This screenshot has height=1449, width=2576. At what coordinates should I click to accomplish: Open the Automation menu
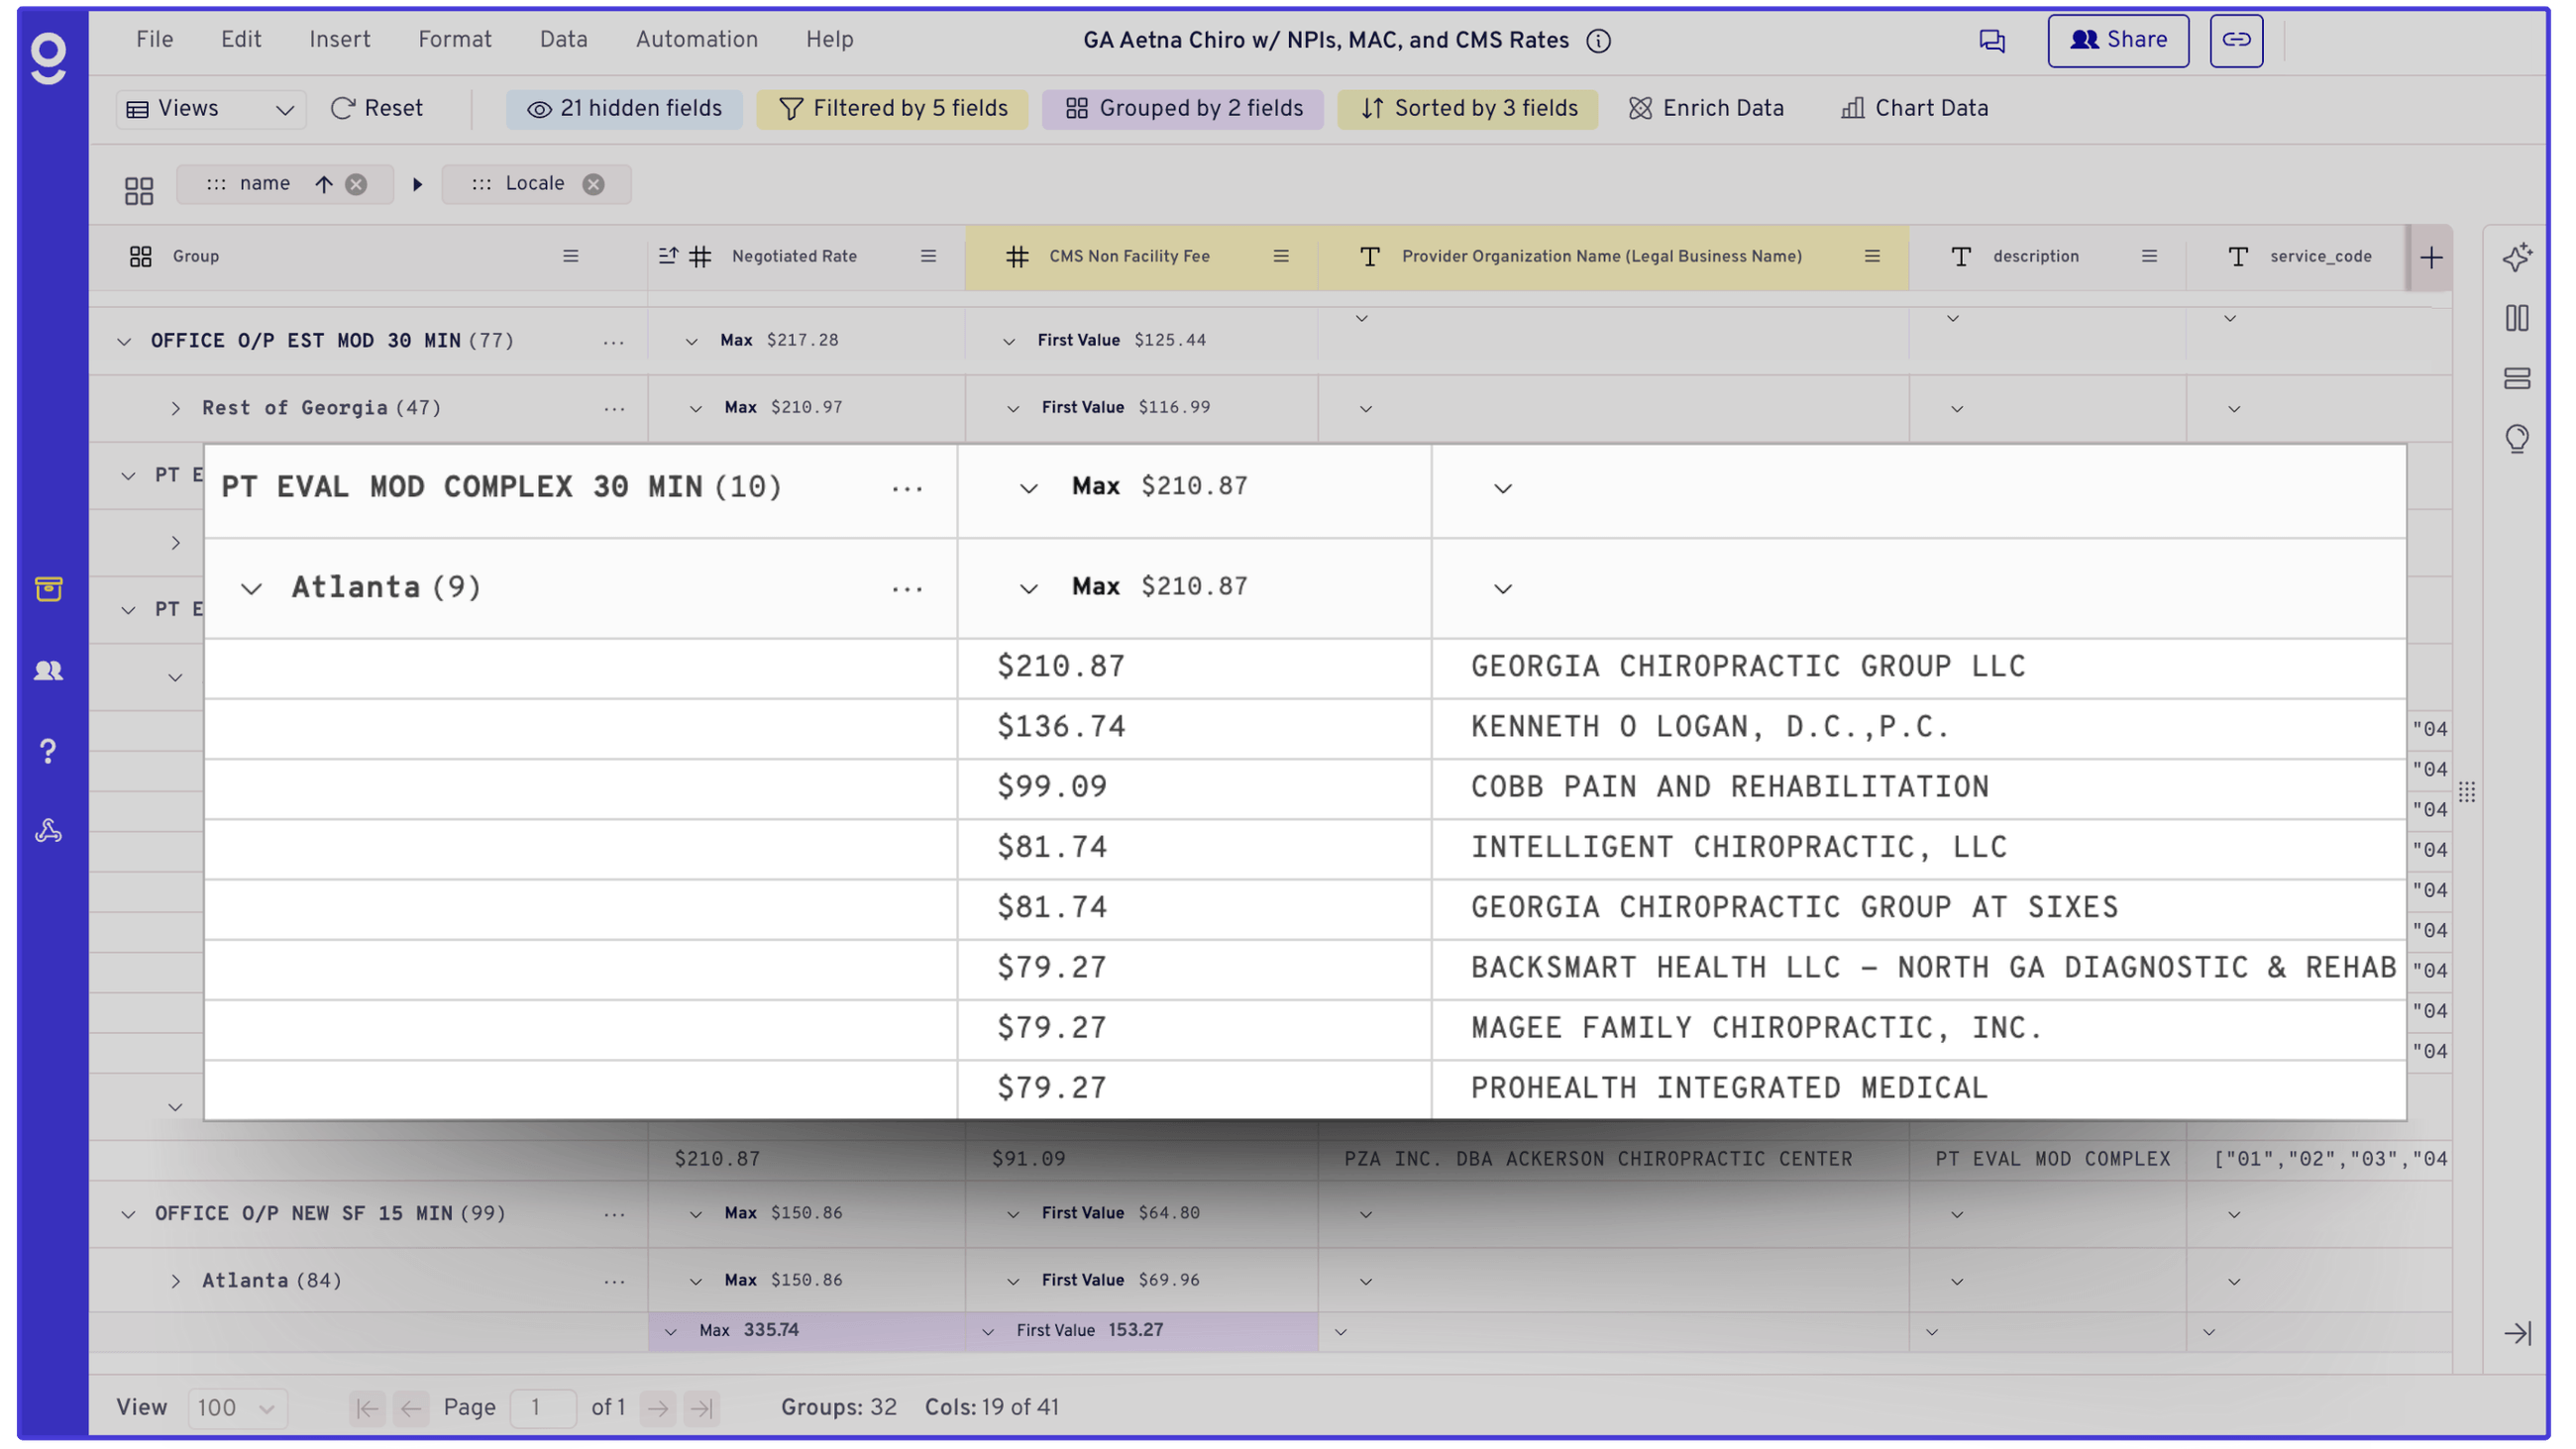[x=696, y=40]
